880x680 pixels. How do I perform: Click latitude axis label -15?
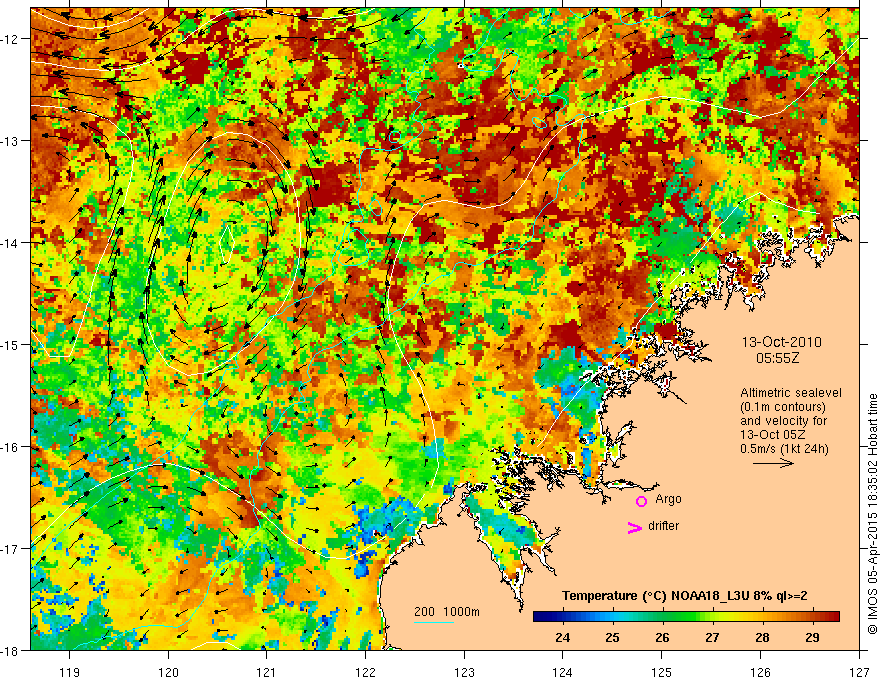pos(11,344)
